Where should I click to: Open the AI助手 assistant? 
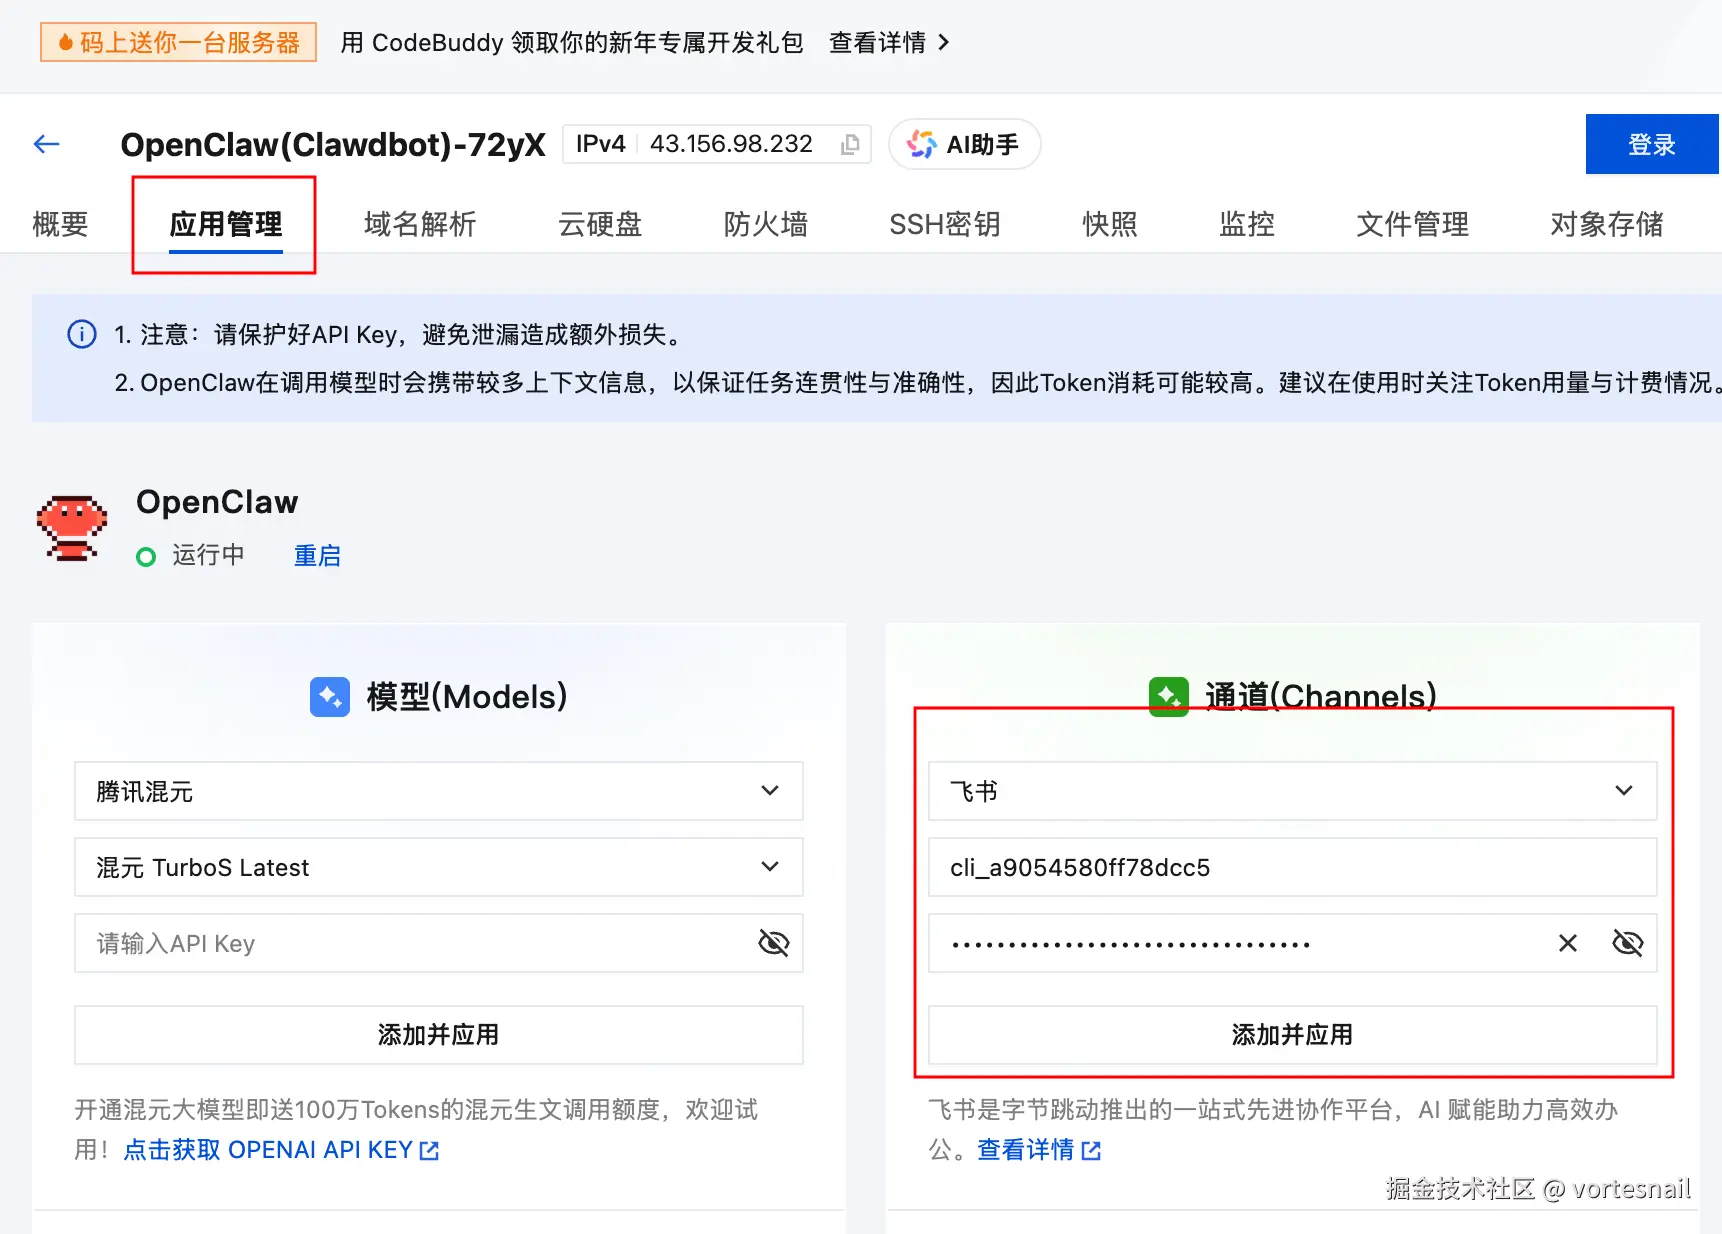[963, 143]
